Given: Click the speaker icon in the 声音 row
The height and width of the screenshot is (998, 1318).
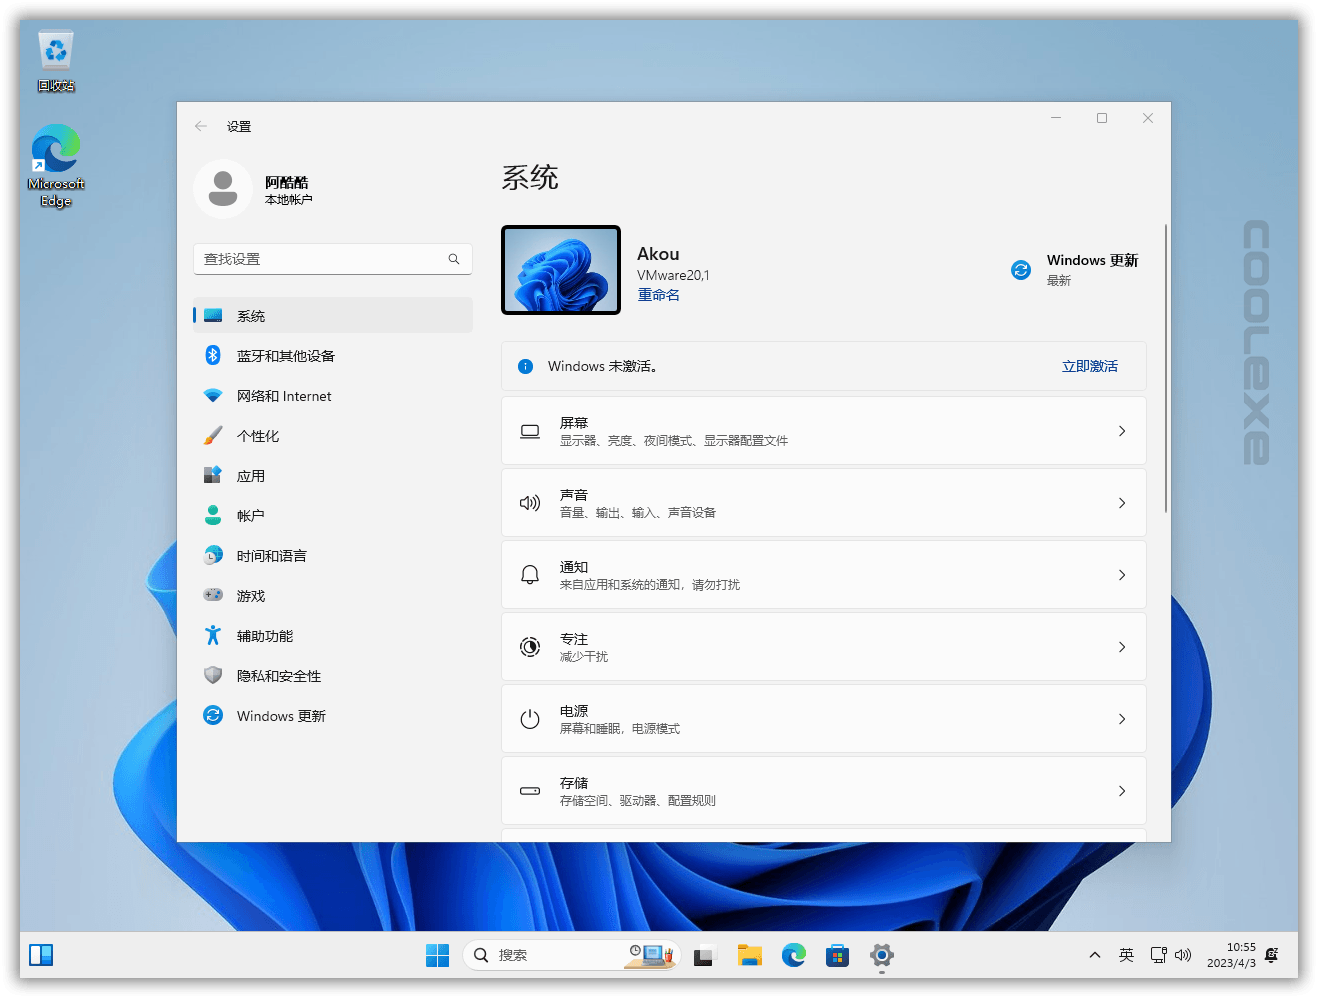Looking at the screenshot, I should 530,503.
